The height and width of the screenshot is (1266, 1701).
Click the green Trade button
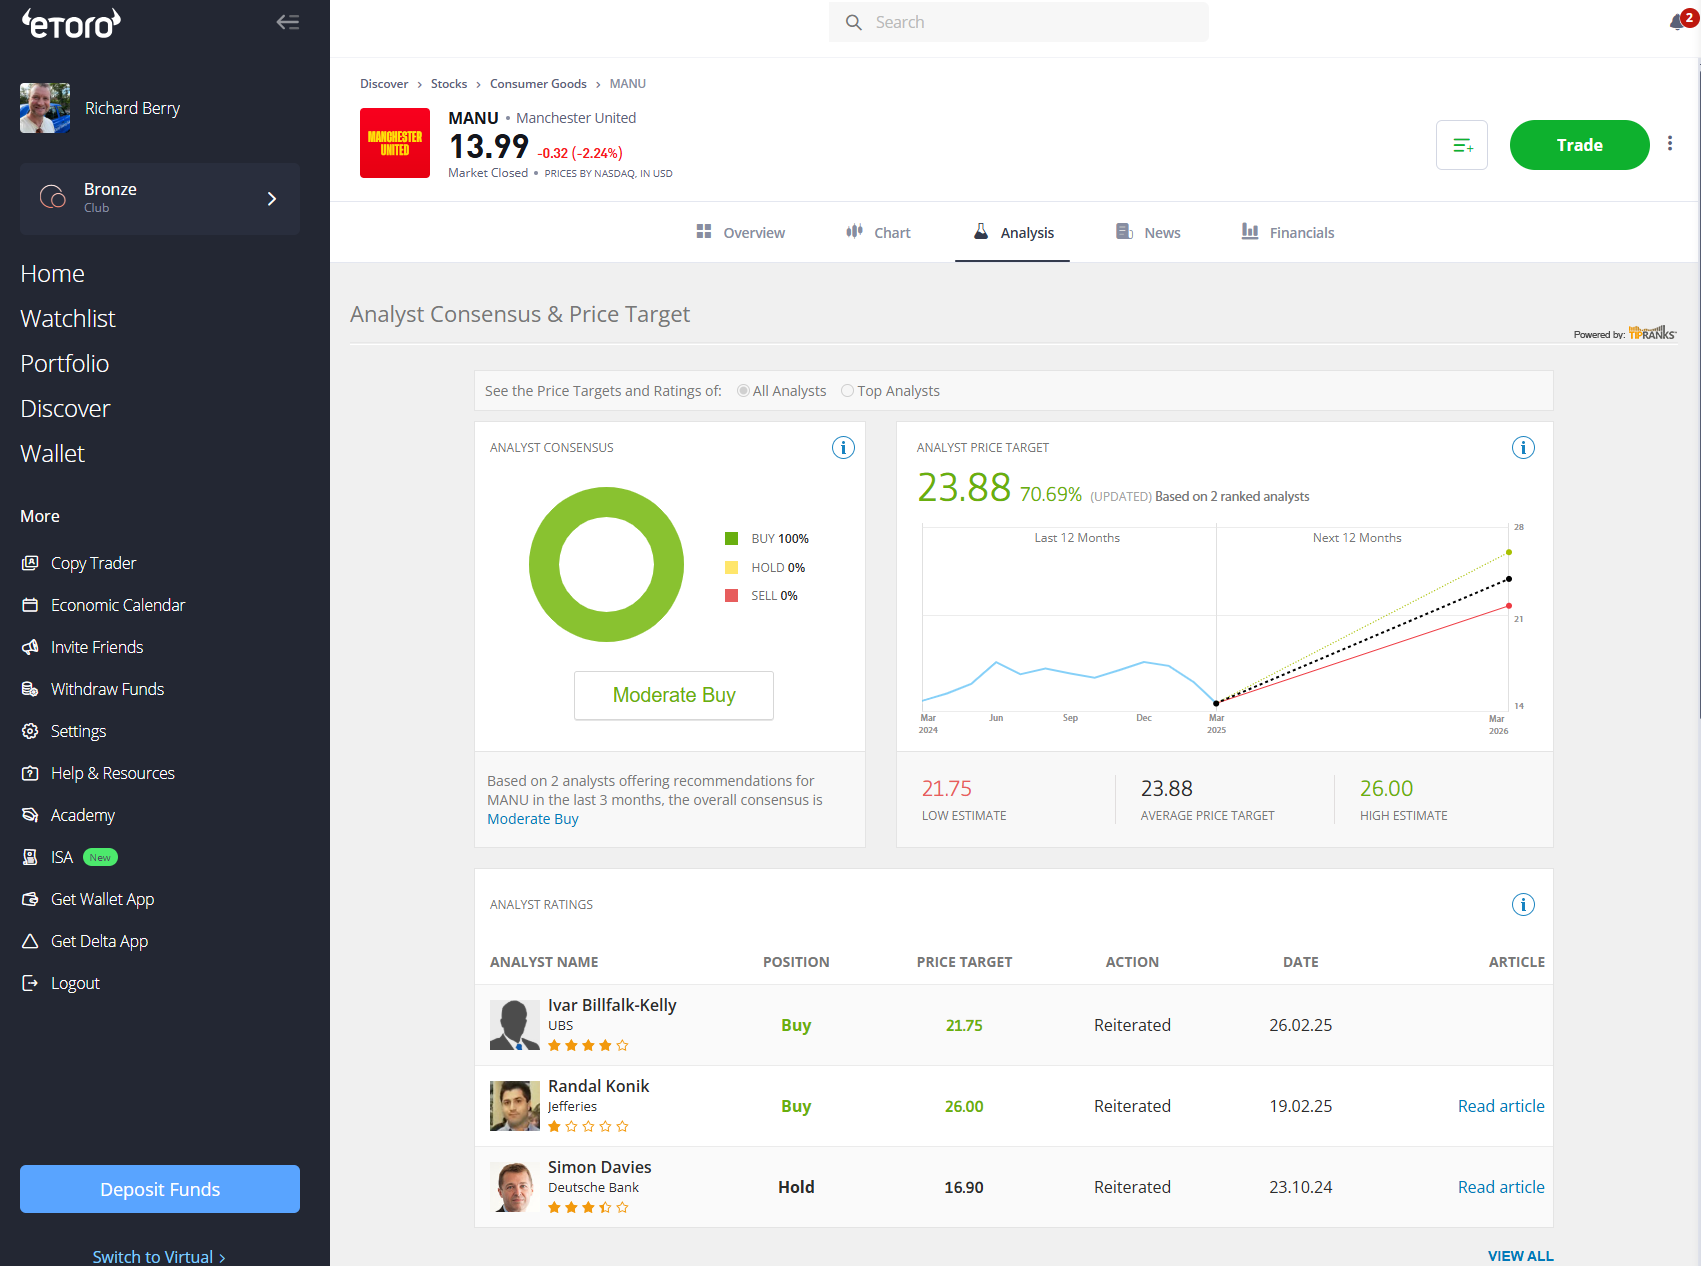[1580, 145]
